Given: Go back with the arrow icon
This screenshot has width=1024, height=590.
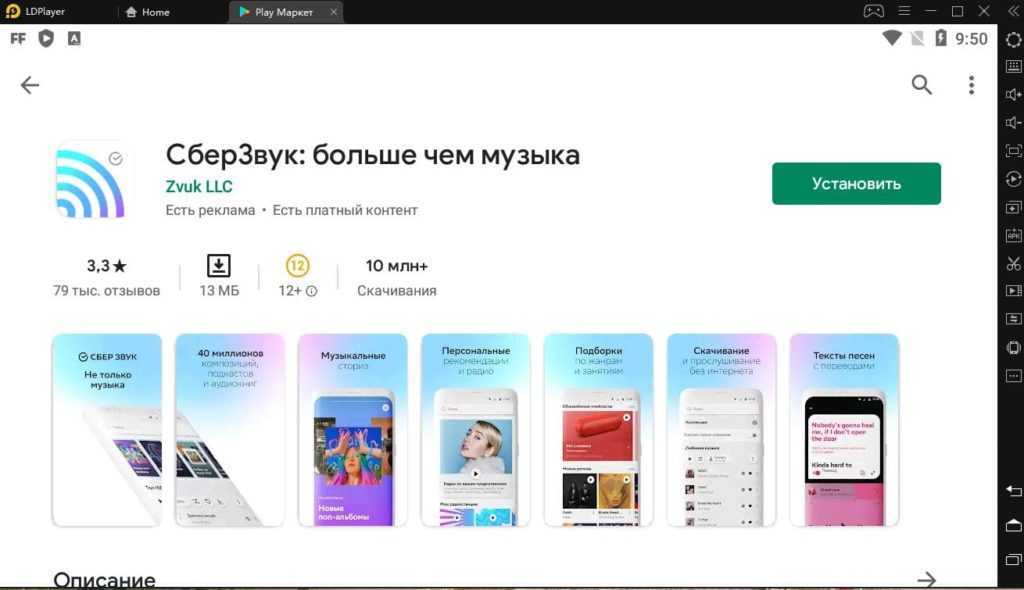Looking at the screenshot, I should tap(30, 85).
